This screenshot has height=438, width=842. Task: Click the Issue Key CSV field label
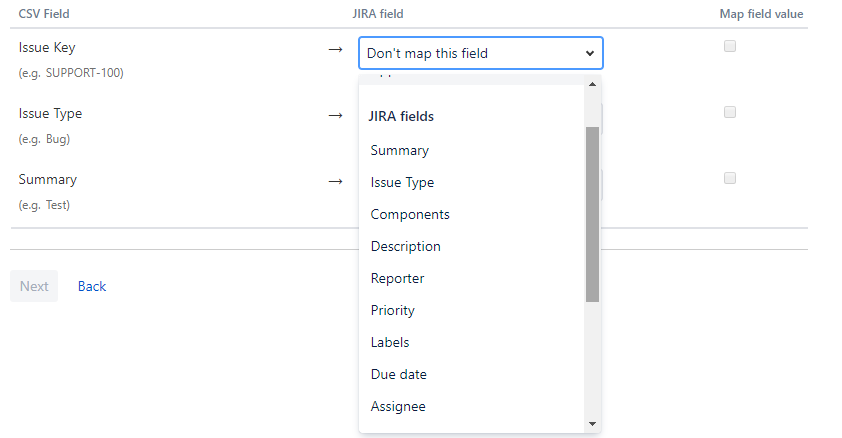coord(47,48)
